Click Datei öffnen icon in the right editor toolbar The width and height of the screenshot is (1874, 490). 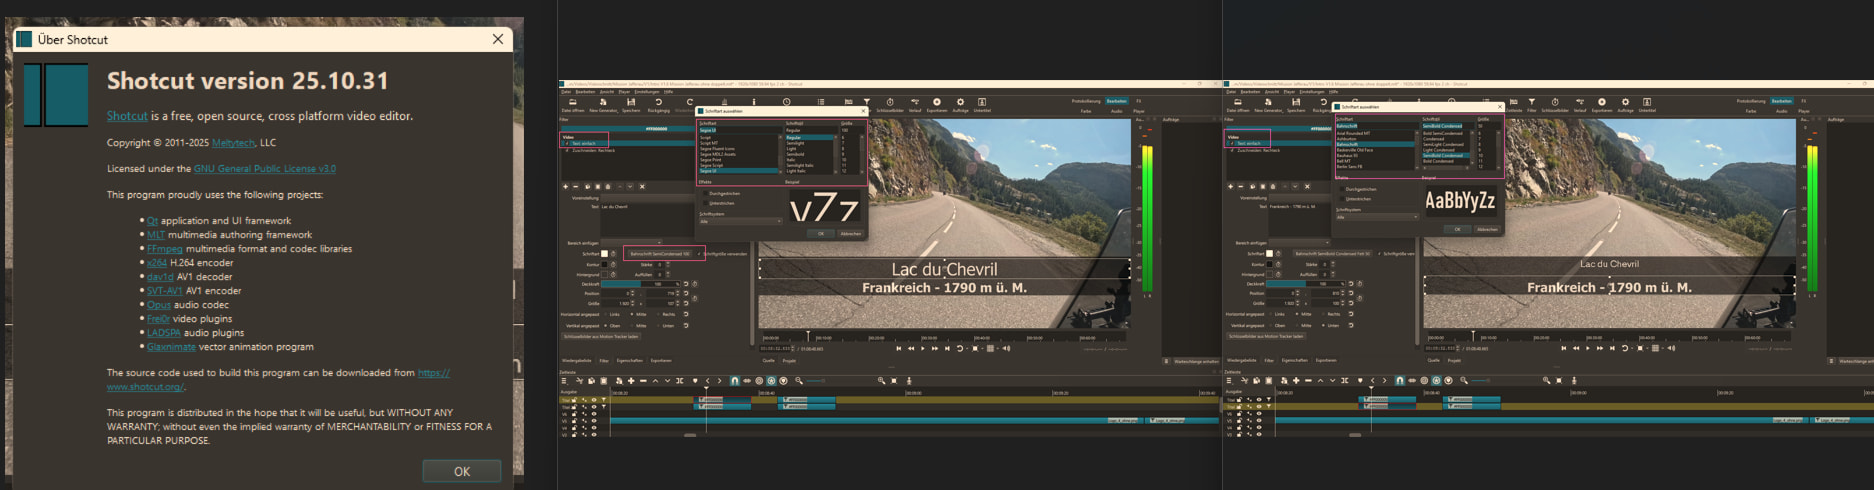[1238, 103]
